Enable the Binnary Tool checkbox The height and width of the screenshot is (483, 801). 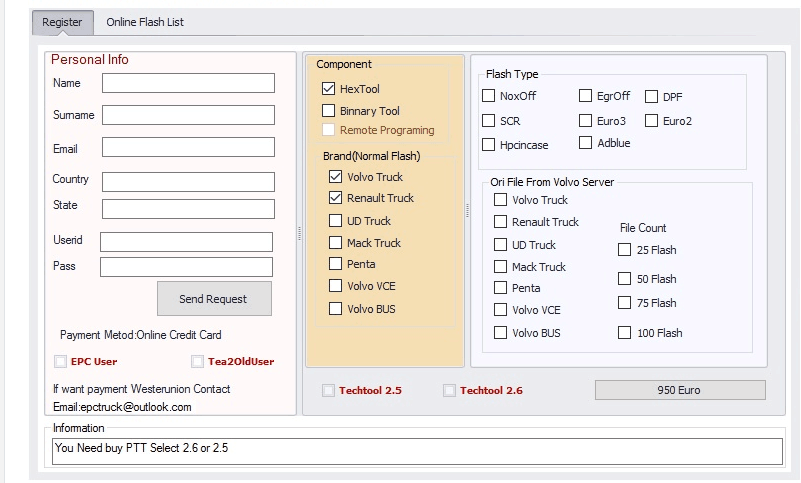(x=329, y=111)
